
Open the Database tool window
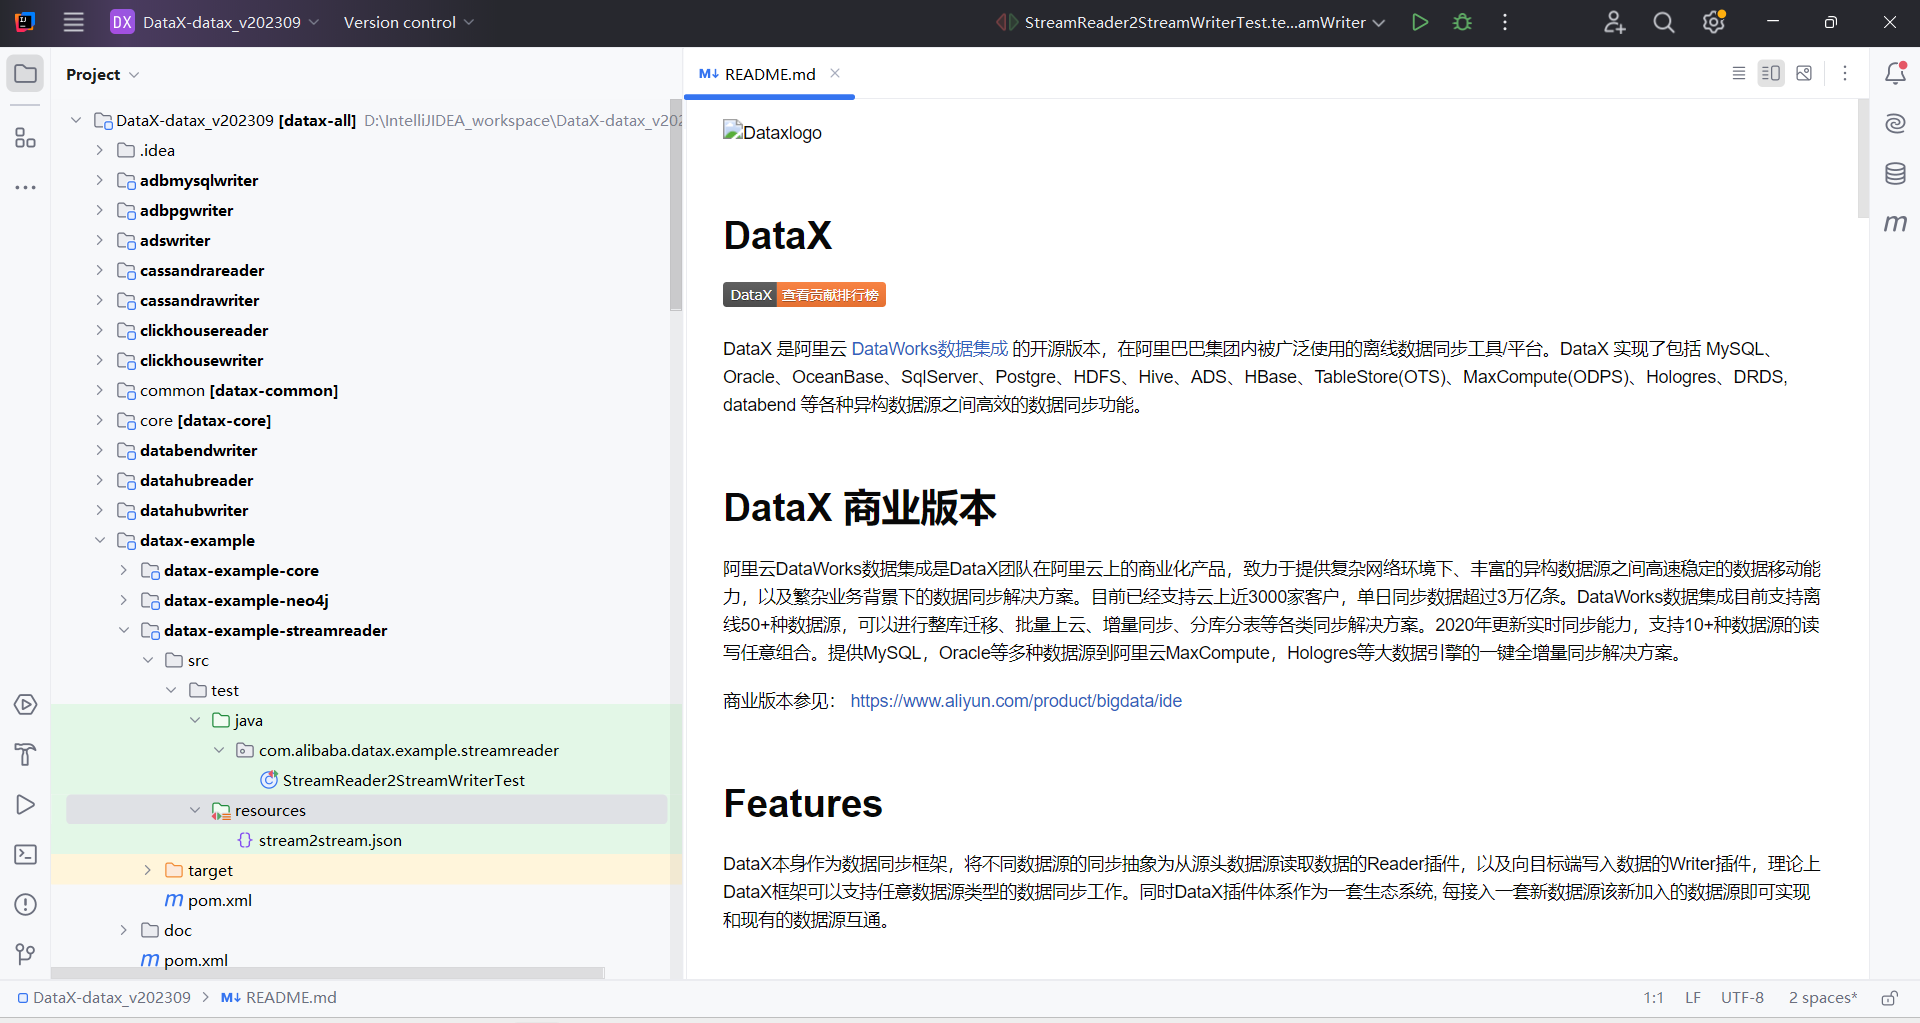click(x=1896, y=173)
